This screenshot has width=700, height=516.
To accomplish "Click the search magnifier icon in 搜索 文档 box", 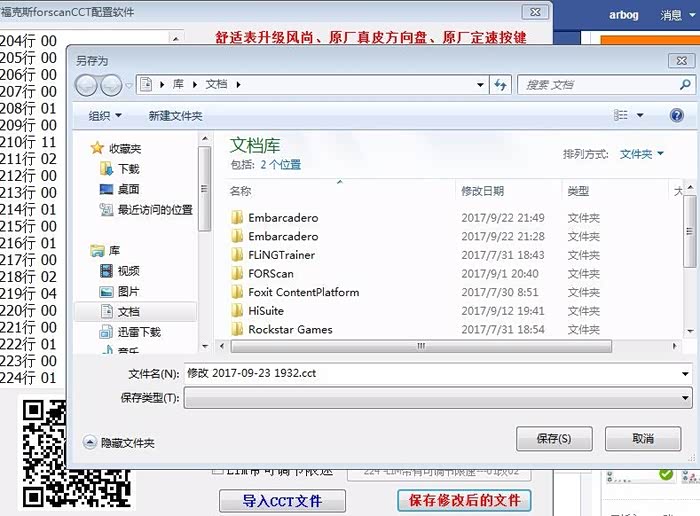I will coord(685,84).
